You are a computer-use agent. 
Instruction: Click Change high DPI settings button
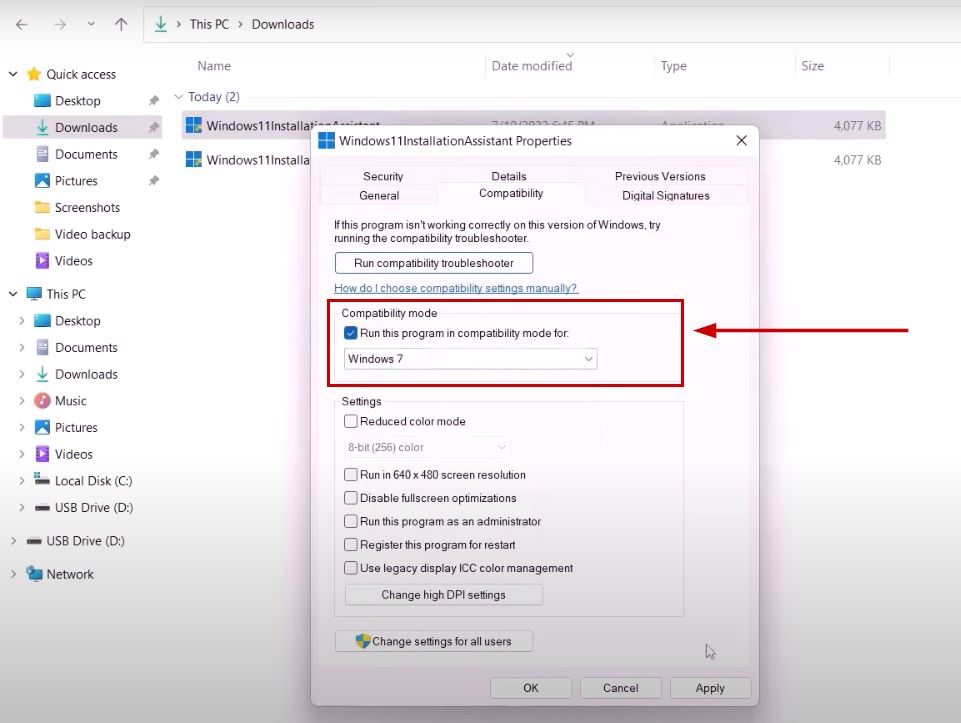click(x=444, y=594)
